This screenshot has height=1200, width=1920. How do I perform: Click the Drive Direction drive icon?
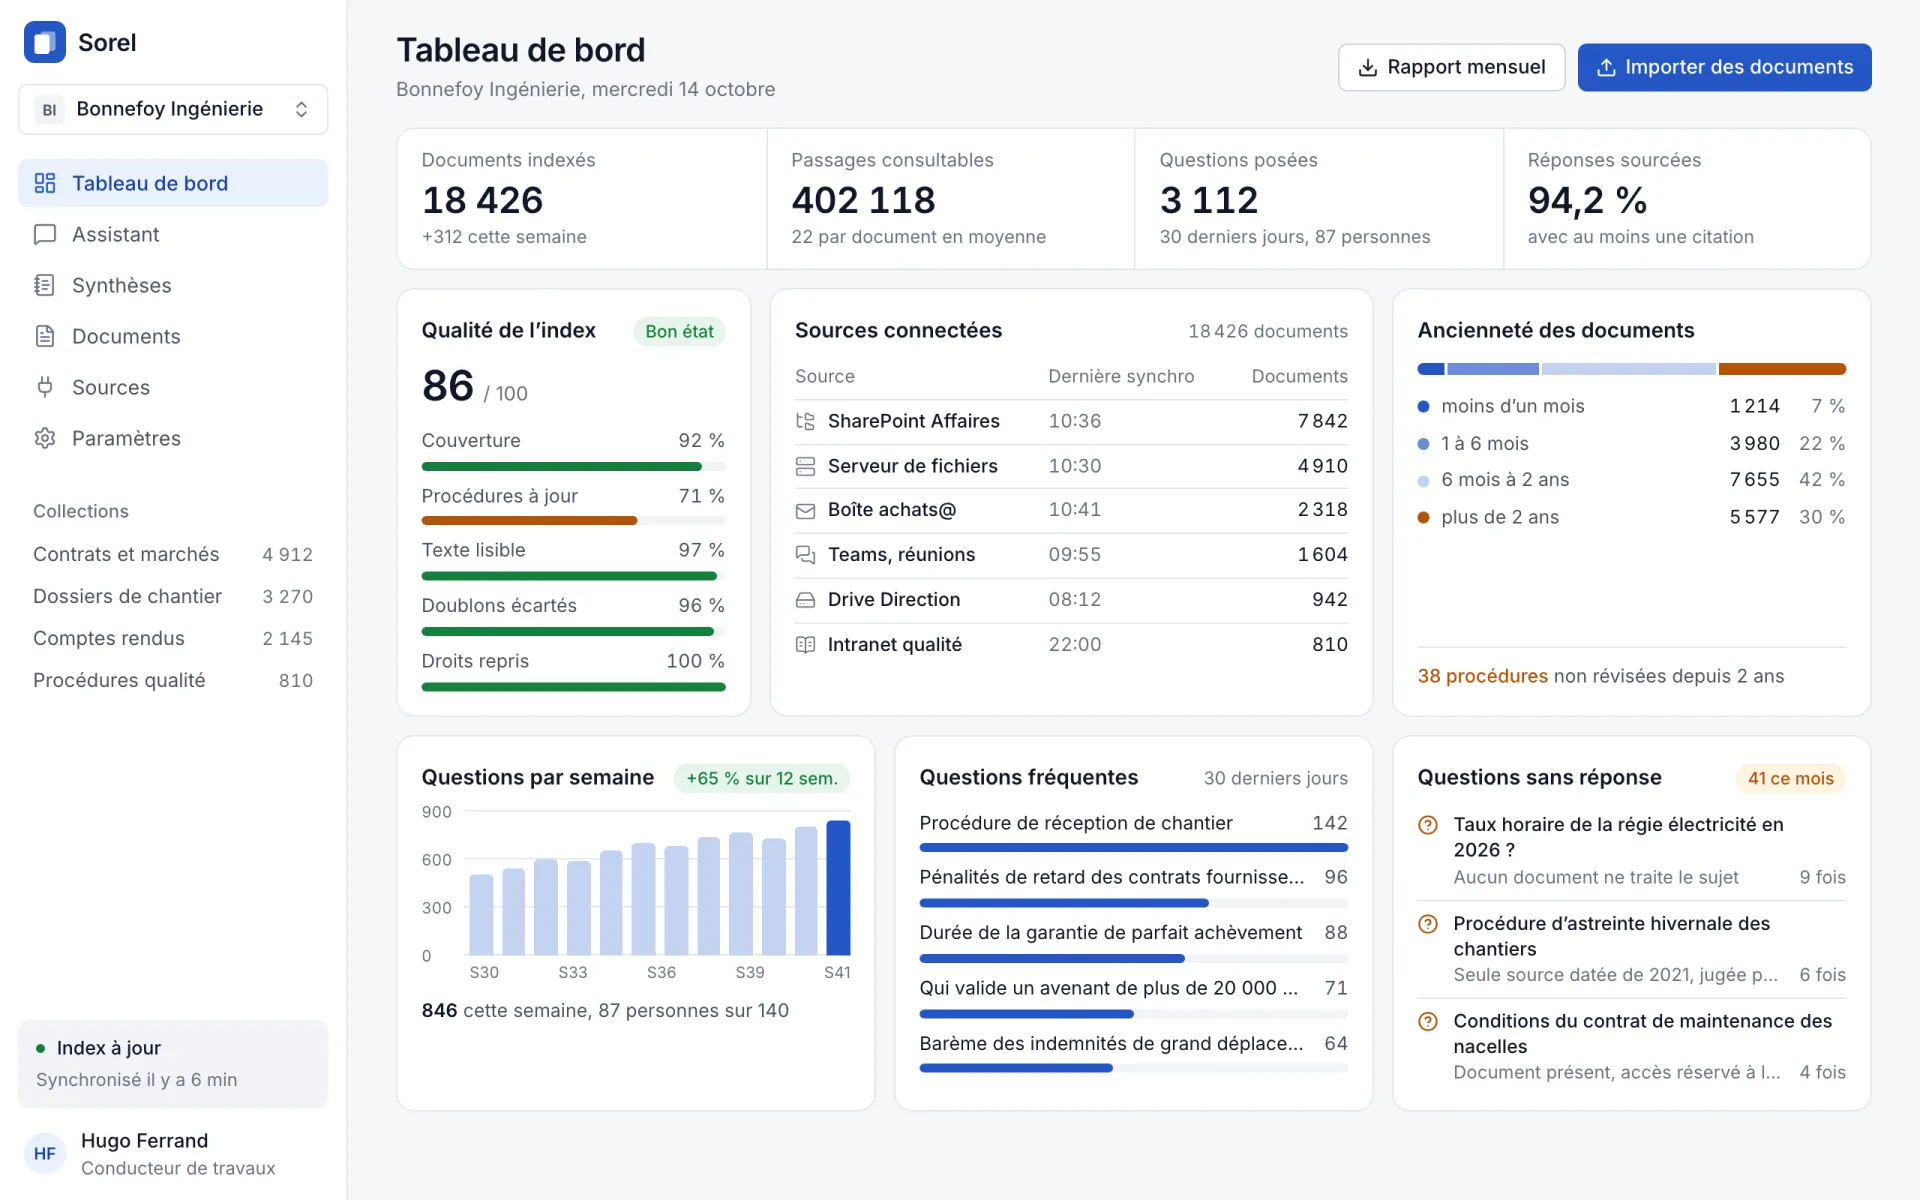(x=805, y=600)
